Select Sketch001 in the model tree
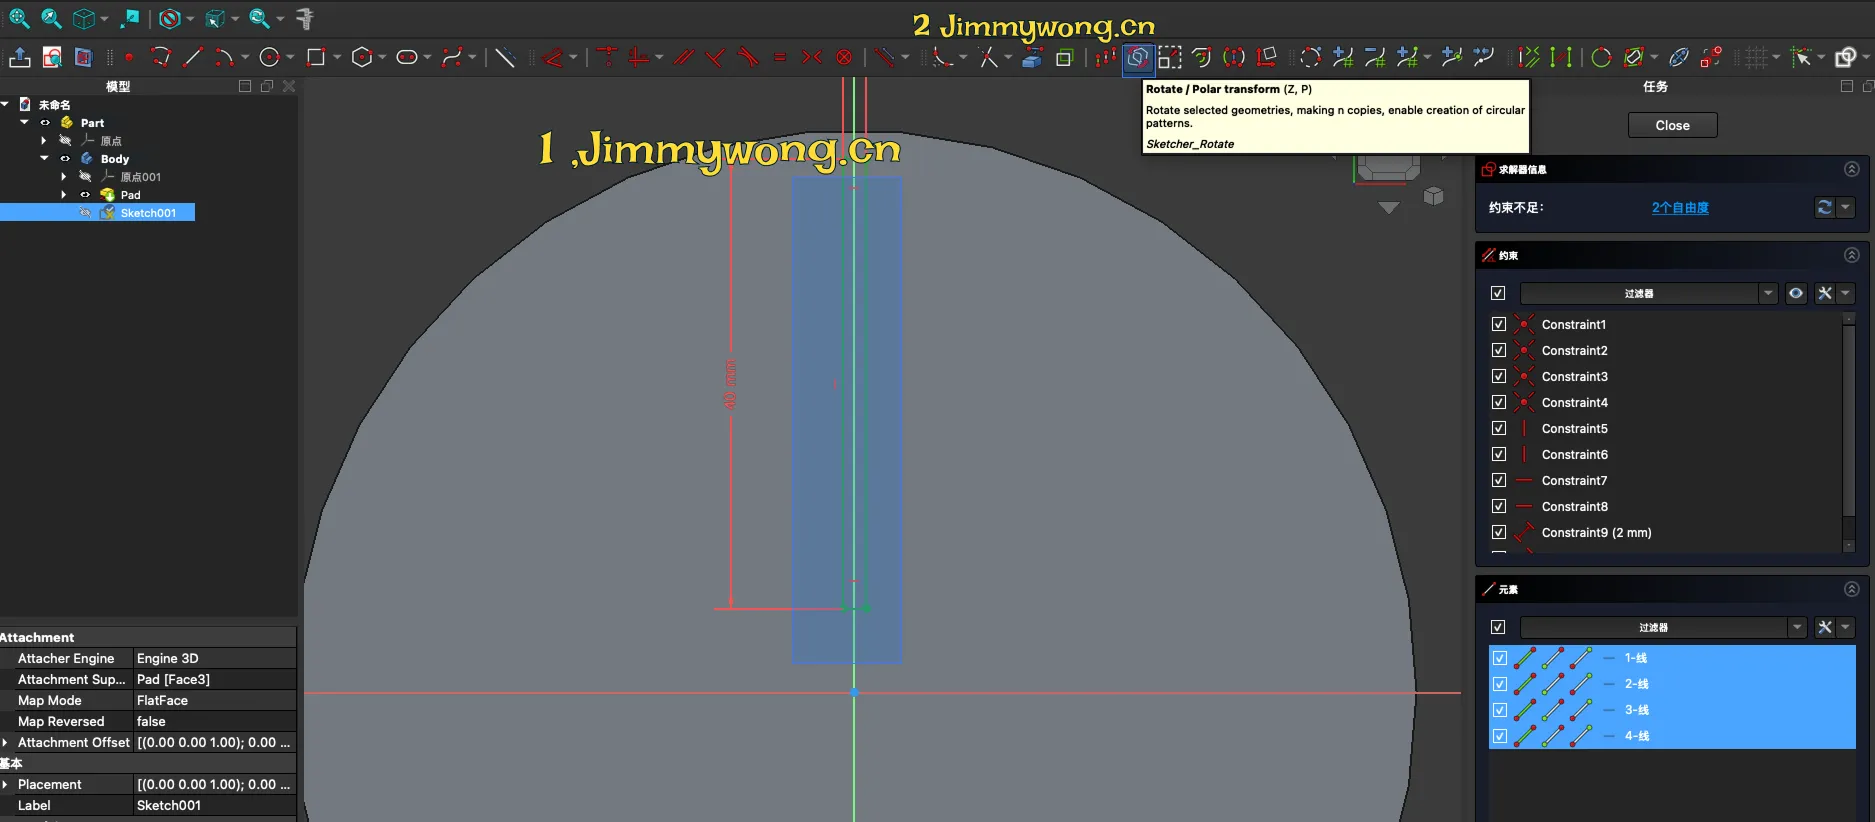The height and width of the screenshot is (822, 1875). [x=148, y=213]
